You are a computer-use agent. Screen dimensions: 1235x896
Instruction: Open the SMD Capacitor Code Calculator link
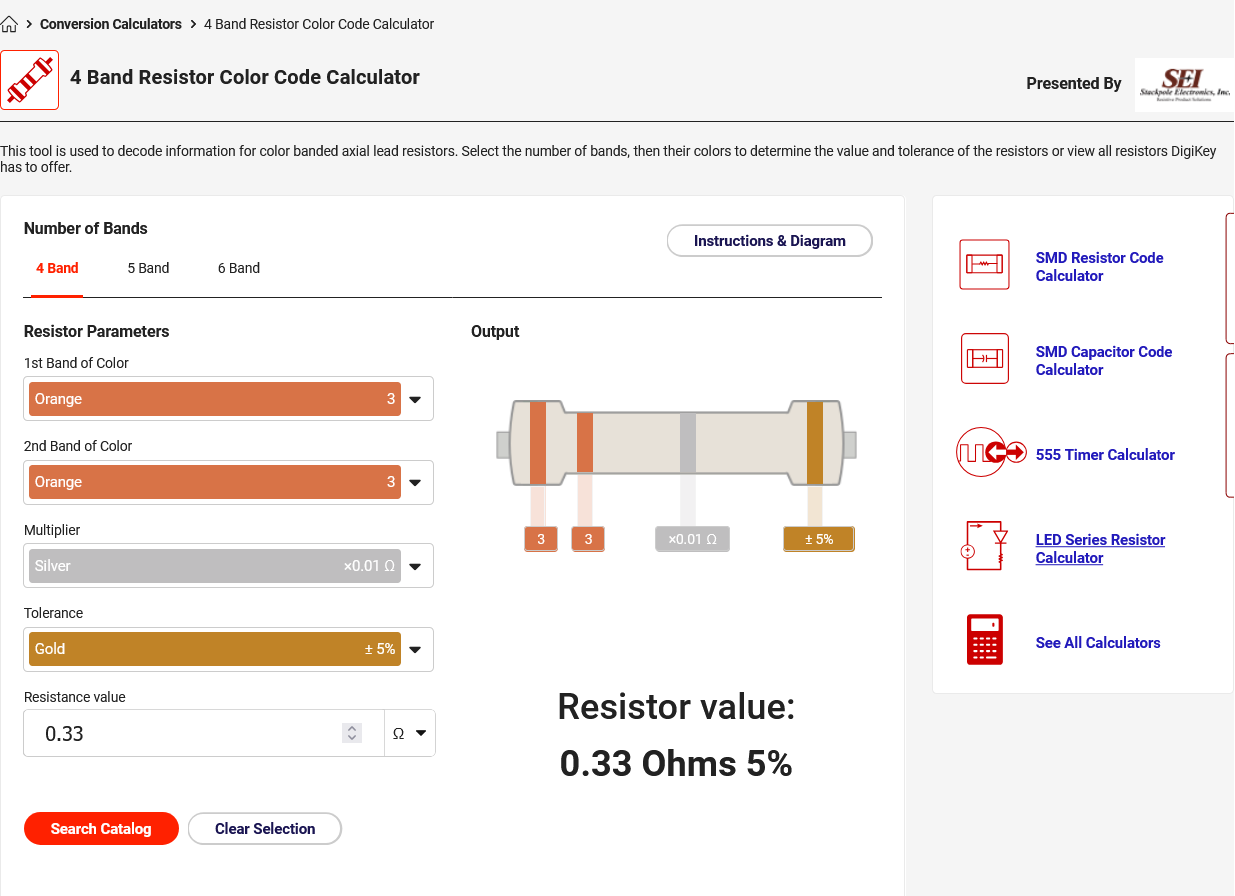pyautogui.click(x=1104, y=361)
